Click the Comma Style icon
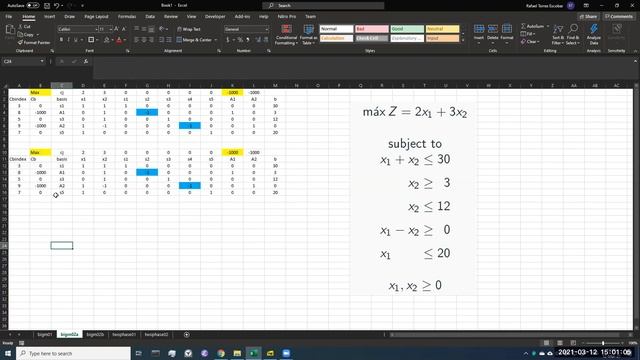Image resolution: width=640 pixels, height=360 pixels. coord(248,40)
